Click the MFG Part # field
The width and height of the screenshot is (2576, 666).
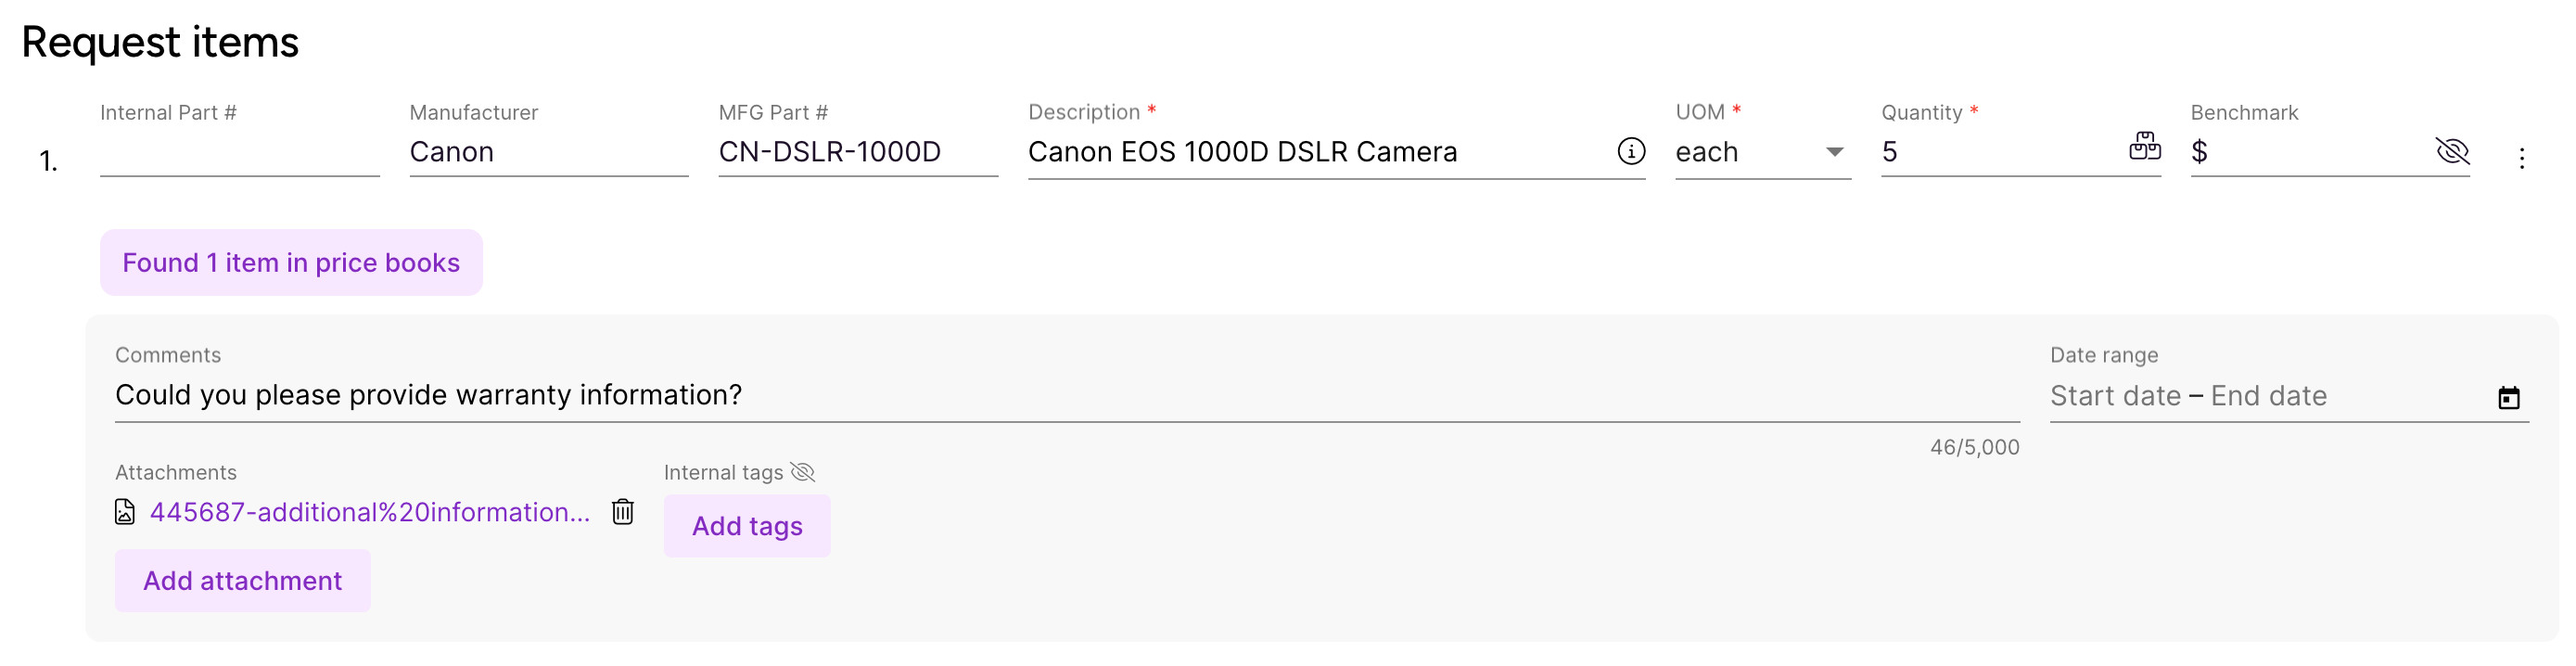(x=858, y=152)
